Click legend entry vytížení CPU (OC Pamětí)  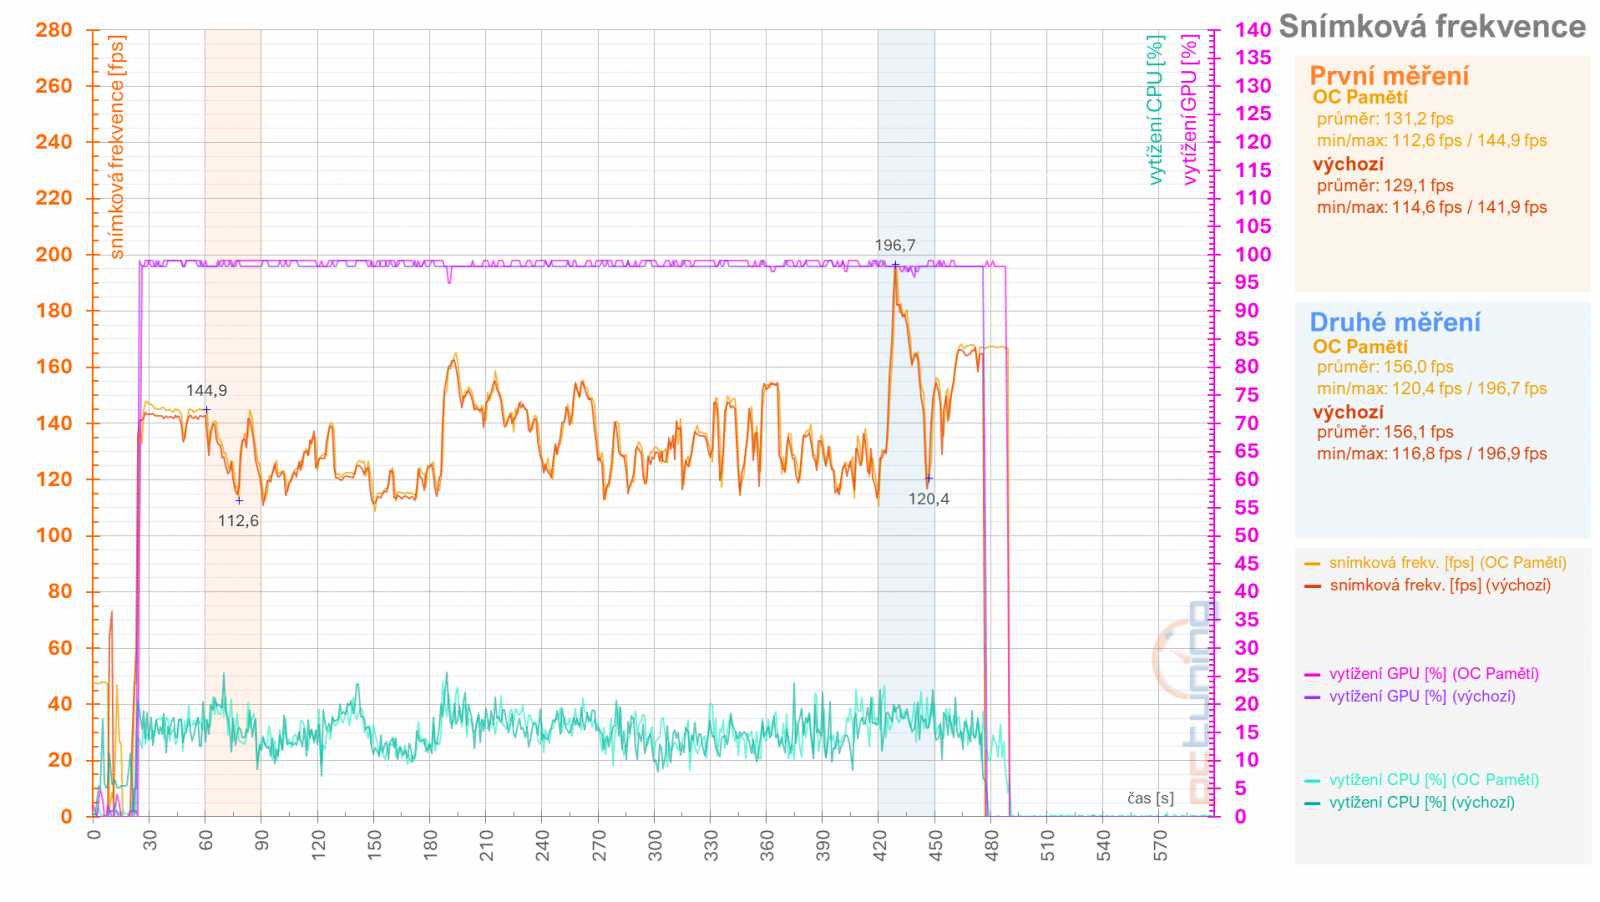[1434, 780]
